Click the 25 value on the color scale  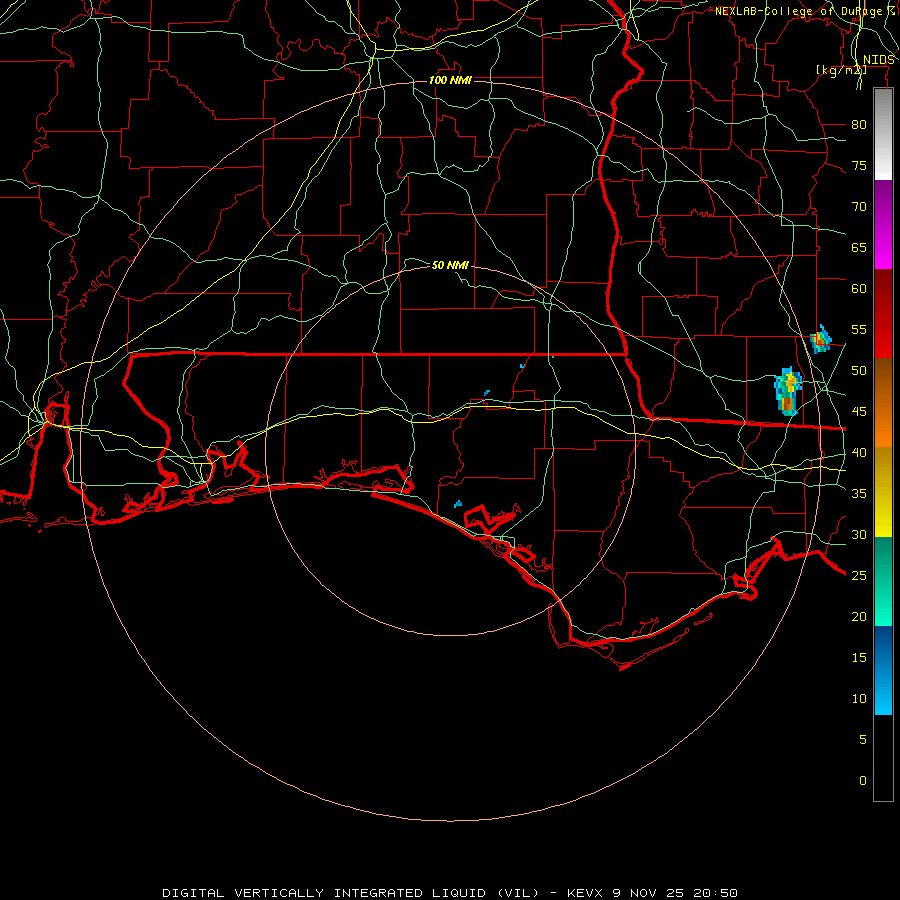pyautogui.click(x=859, y=576)
